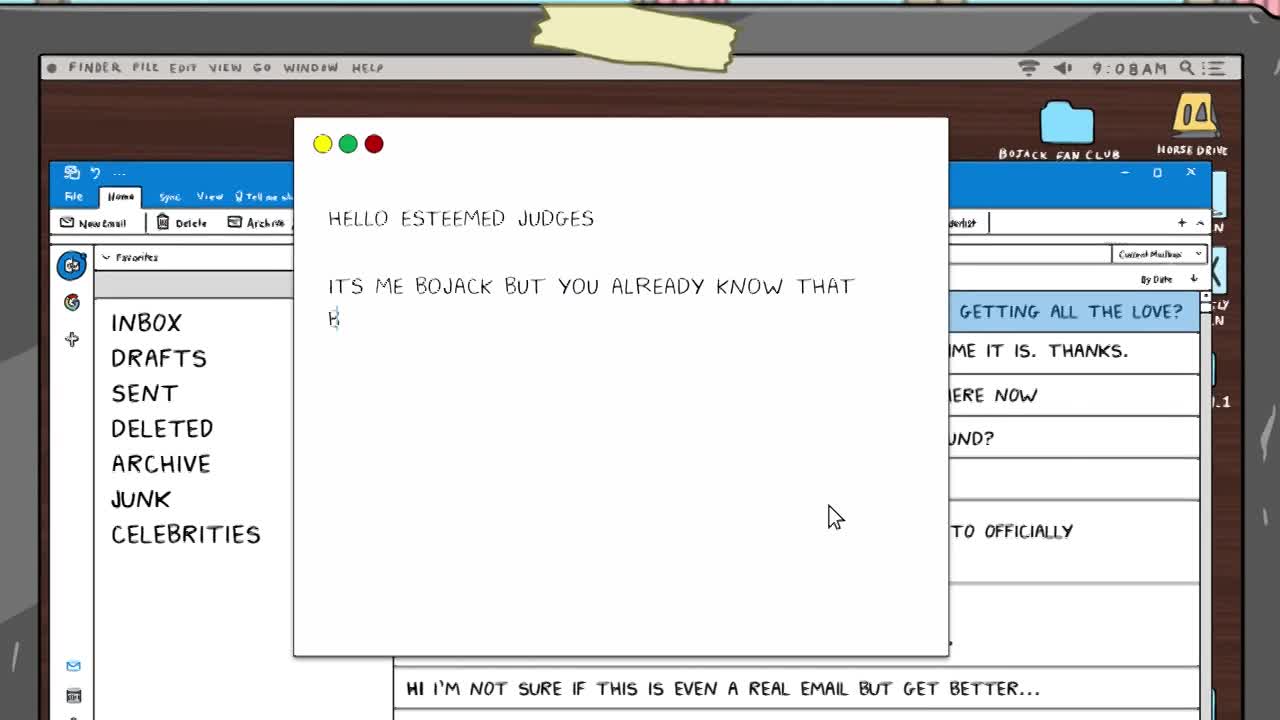
Task: Click the yellow button on the note window
Action: click(322, 144)
